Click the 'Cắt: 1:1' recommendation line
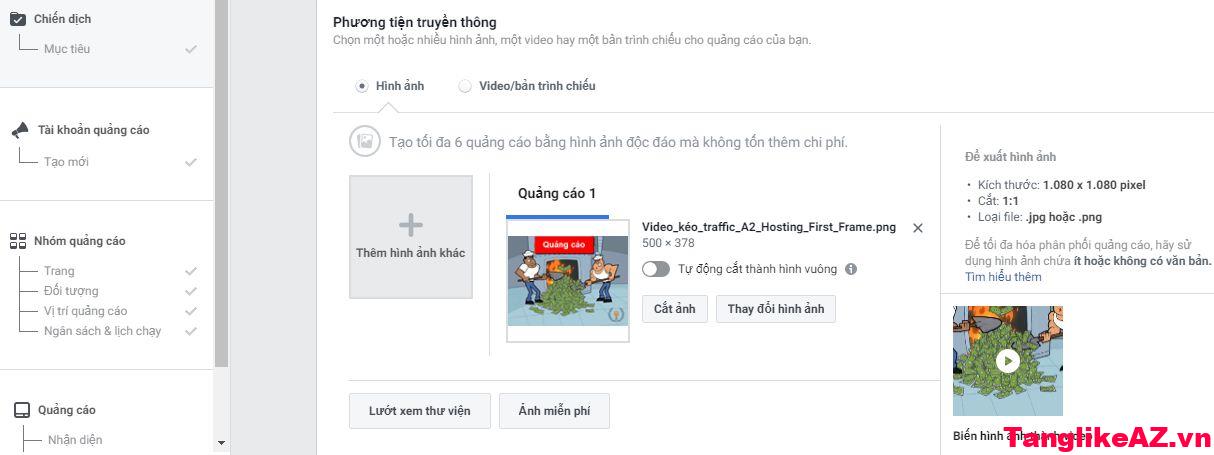The image size is (1214, 455). click(996, 201)
